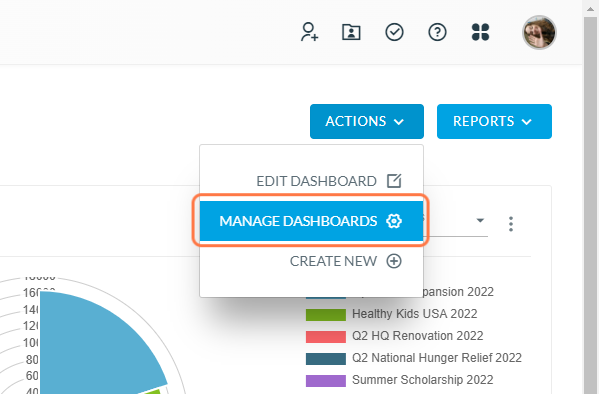The width and height of the screenshot is (599, 394).
Task: Open the Reports dropdown button
Action: (494, 121)
